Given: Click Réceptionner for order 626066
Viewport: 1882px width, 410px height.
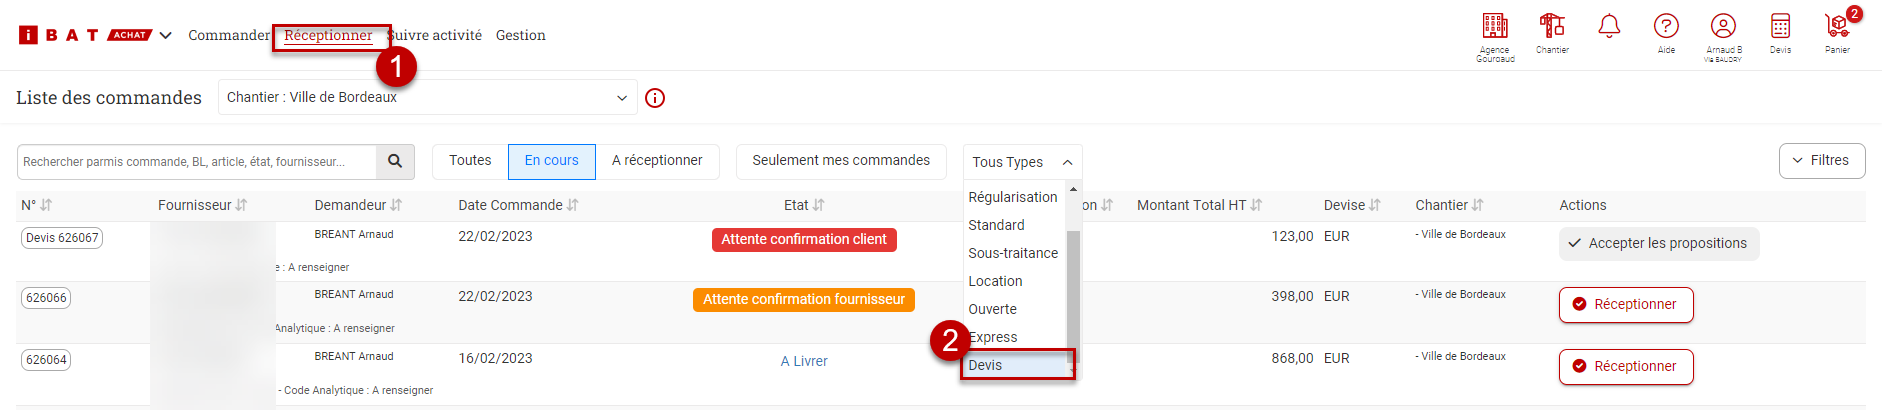Looking at the screenshot, I should (1625, 305).
